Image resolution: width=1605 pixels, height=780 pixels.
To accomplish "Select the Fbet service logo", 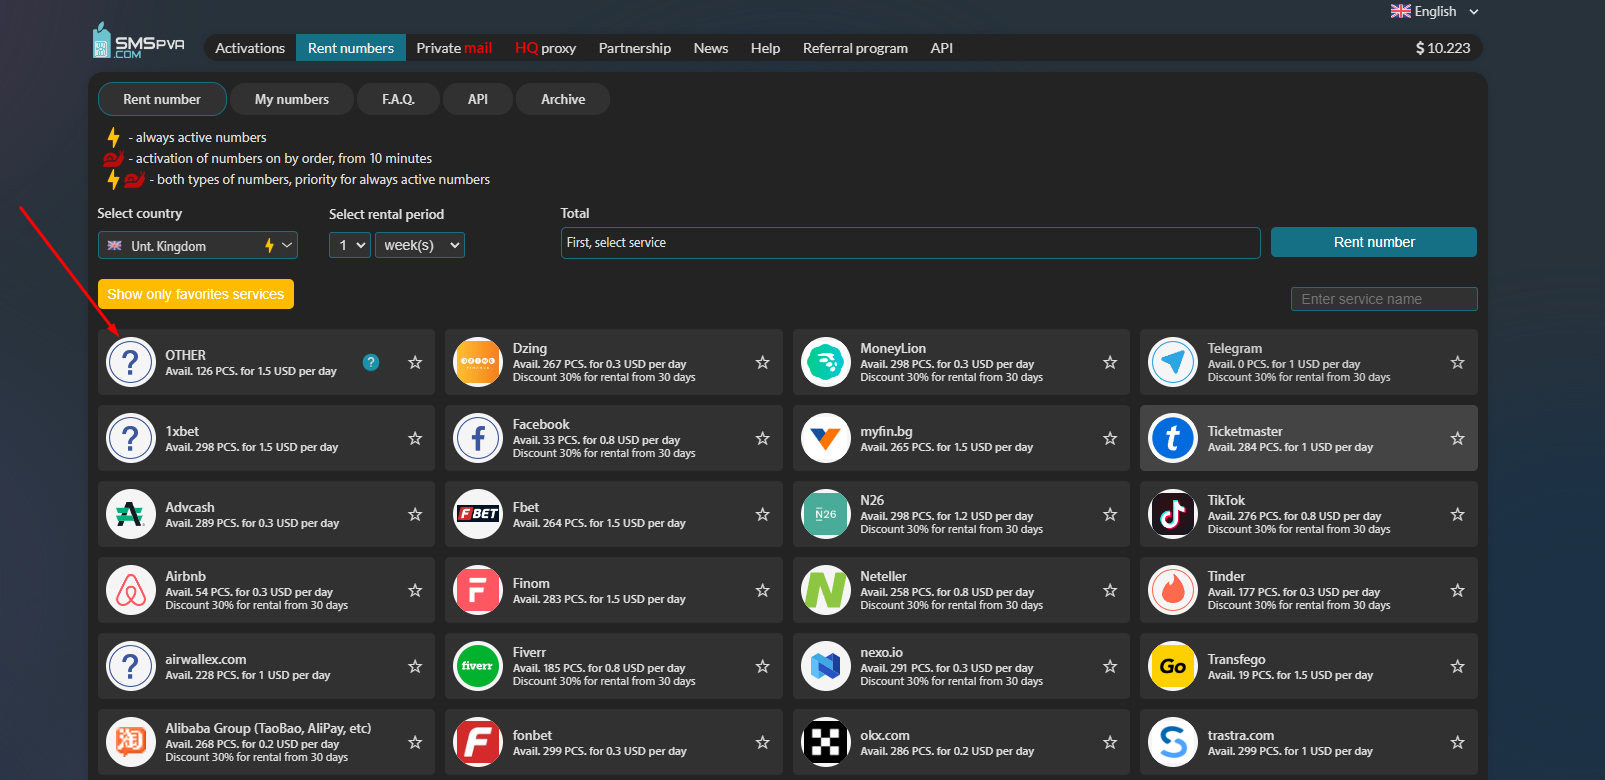I will click(478, 514).
